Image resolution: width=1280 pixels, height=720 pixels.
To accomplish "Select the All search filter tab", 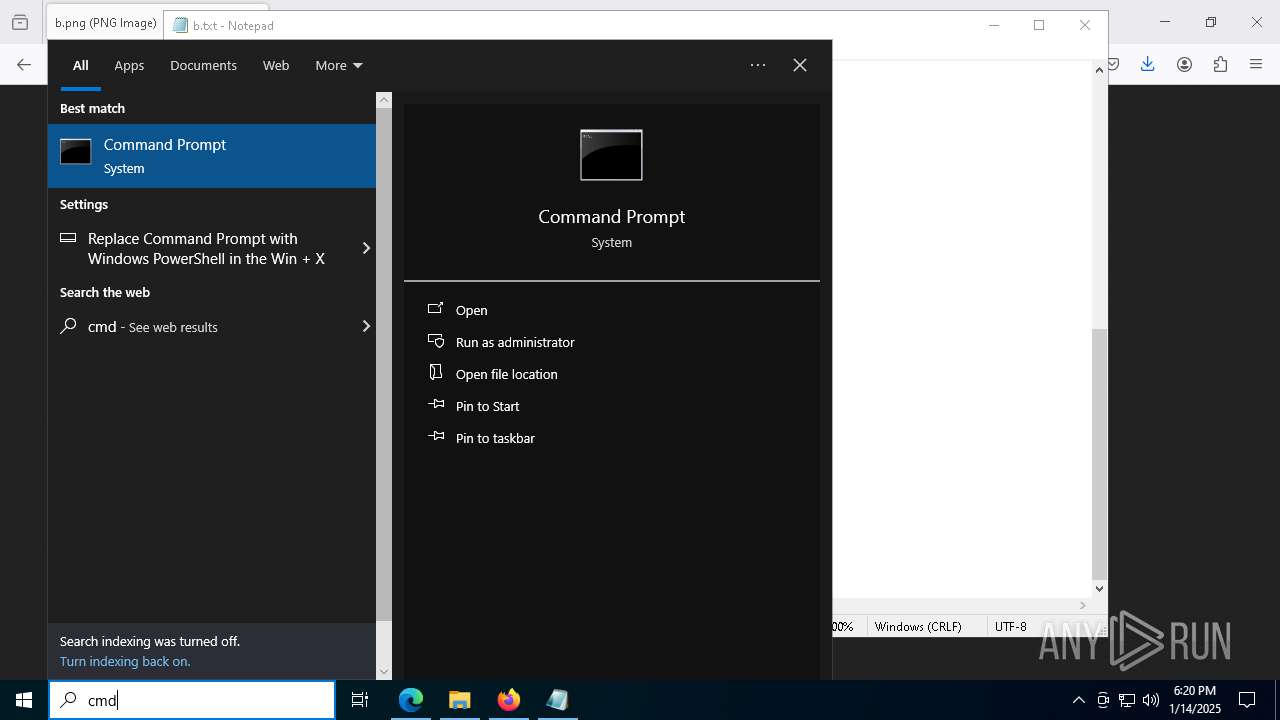I will [80, 65].
